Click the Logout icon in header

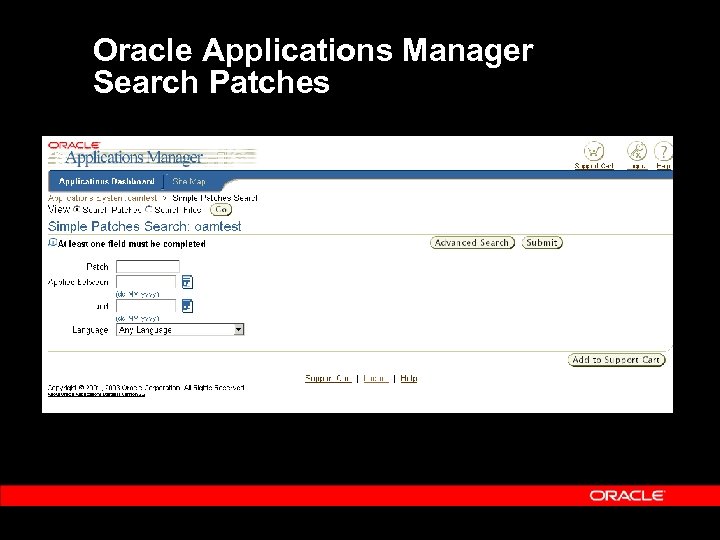click(x=637, y=151)
